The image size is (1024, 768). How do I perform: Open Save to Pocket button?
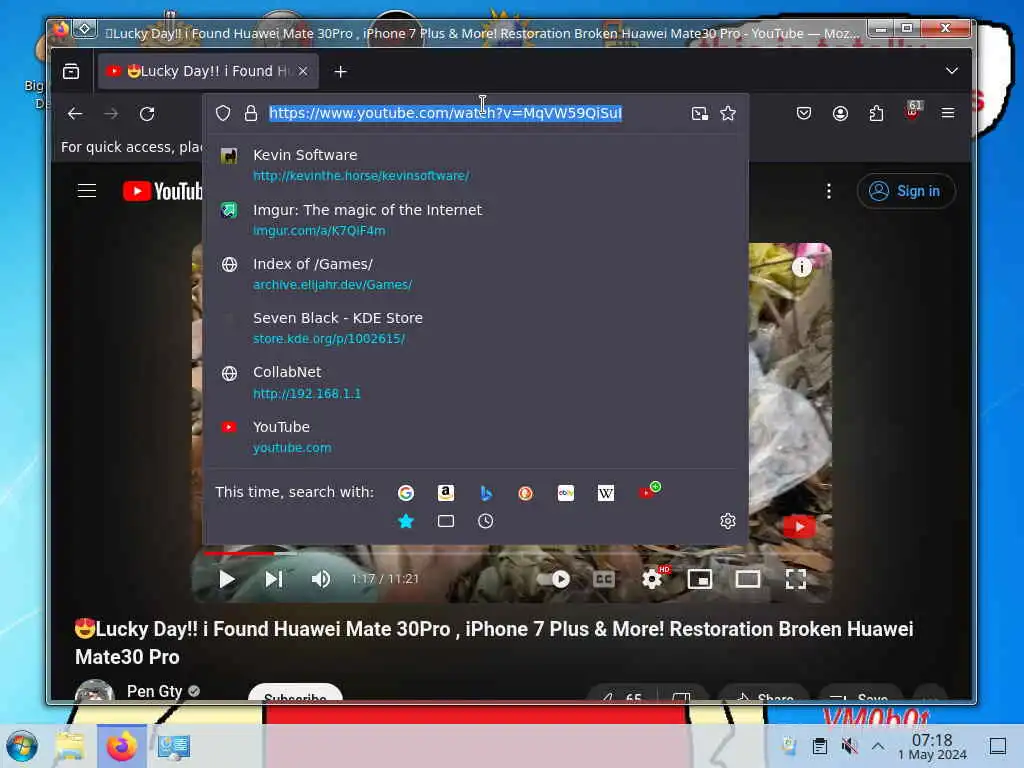pyautogui.click(x=804, y=114)
